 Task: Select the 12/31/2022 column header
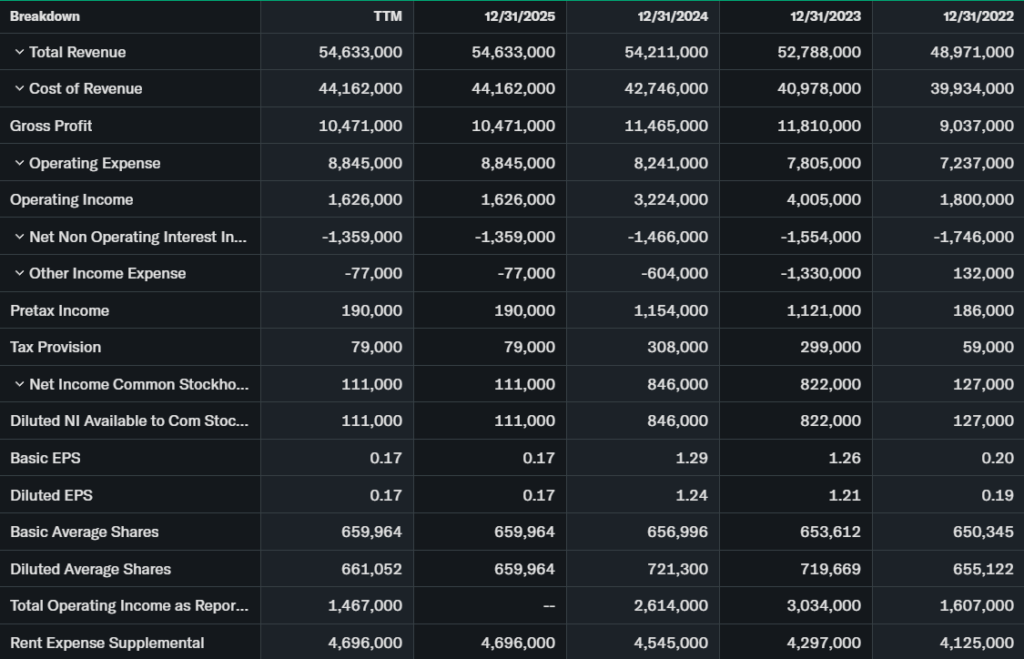point(979,16)
